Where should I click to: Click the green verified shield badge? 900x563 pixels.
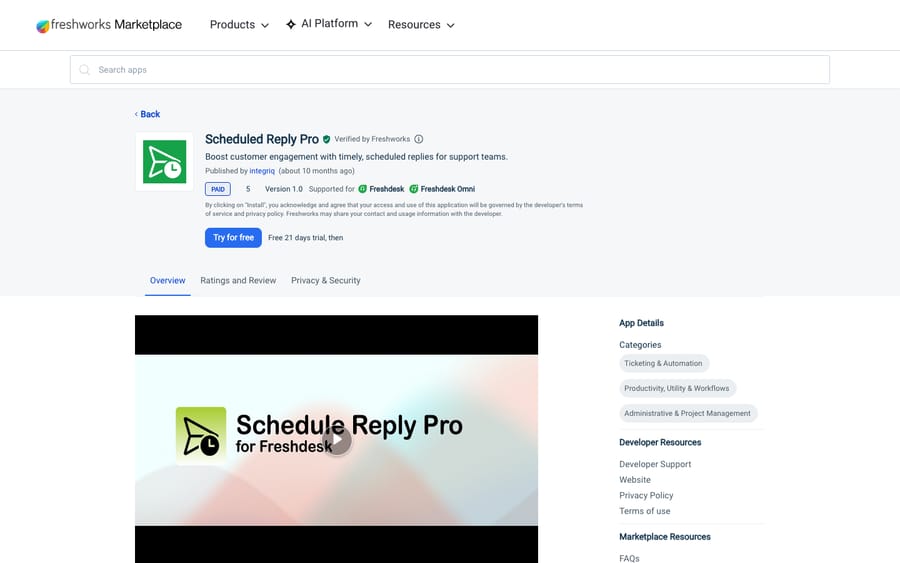point(327,139)
